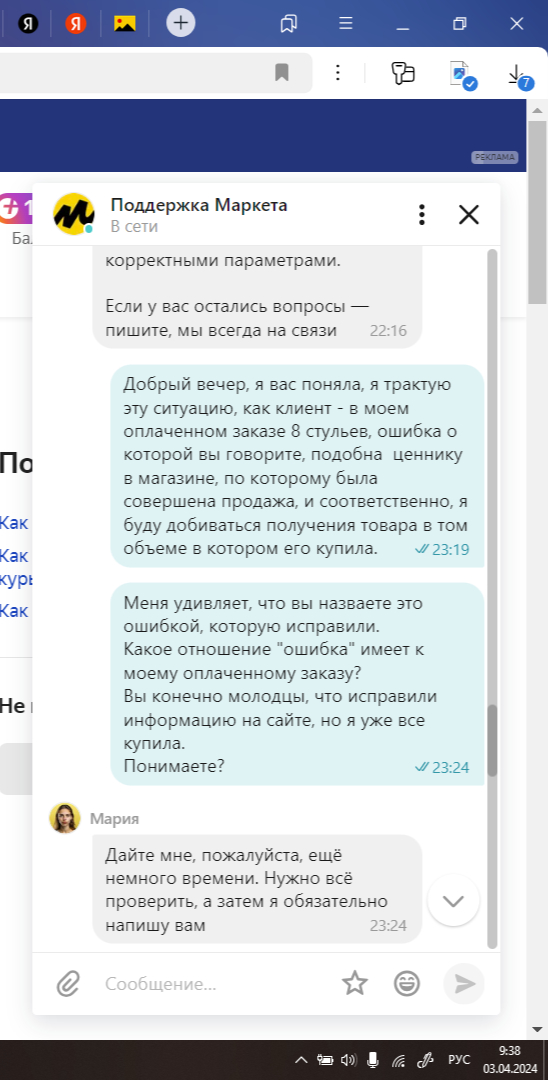
Task: Click message starting Меня удивляет
Action: click(x=297, y=683)
